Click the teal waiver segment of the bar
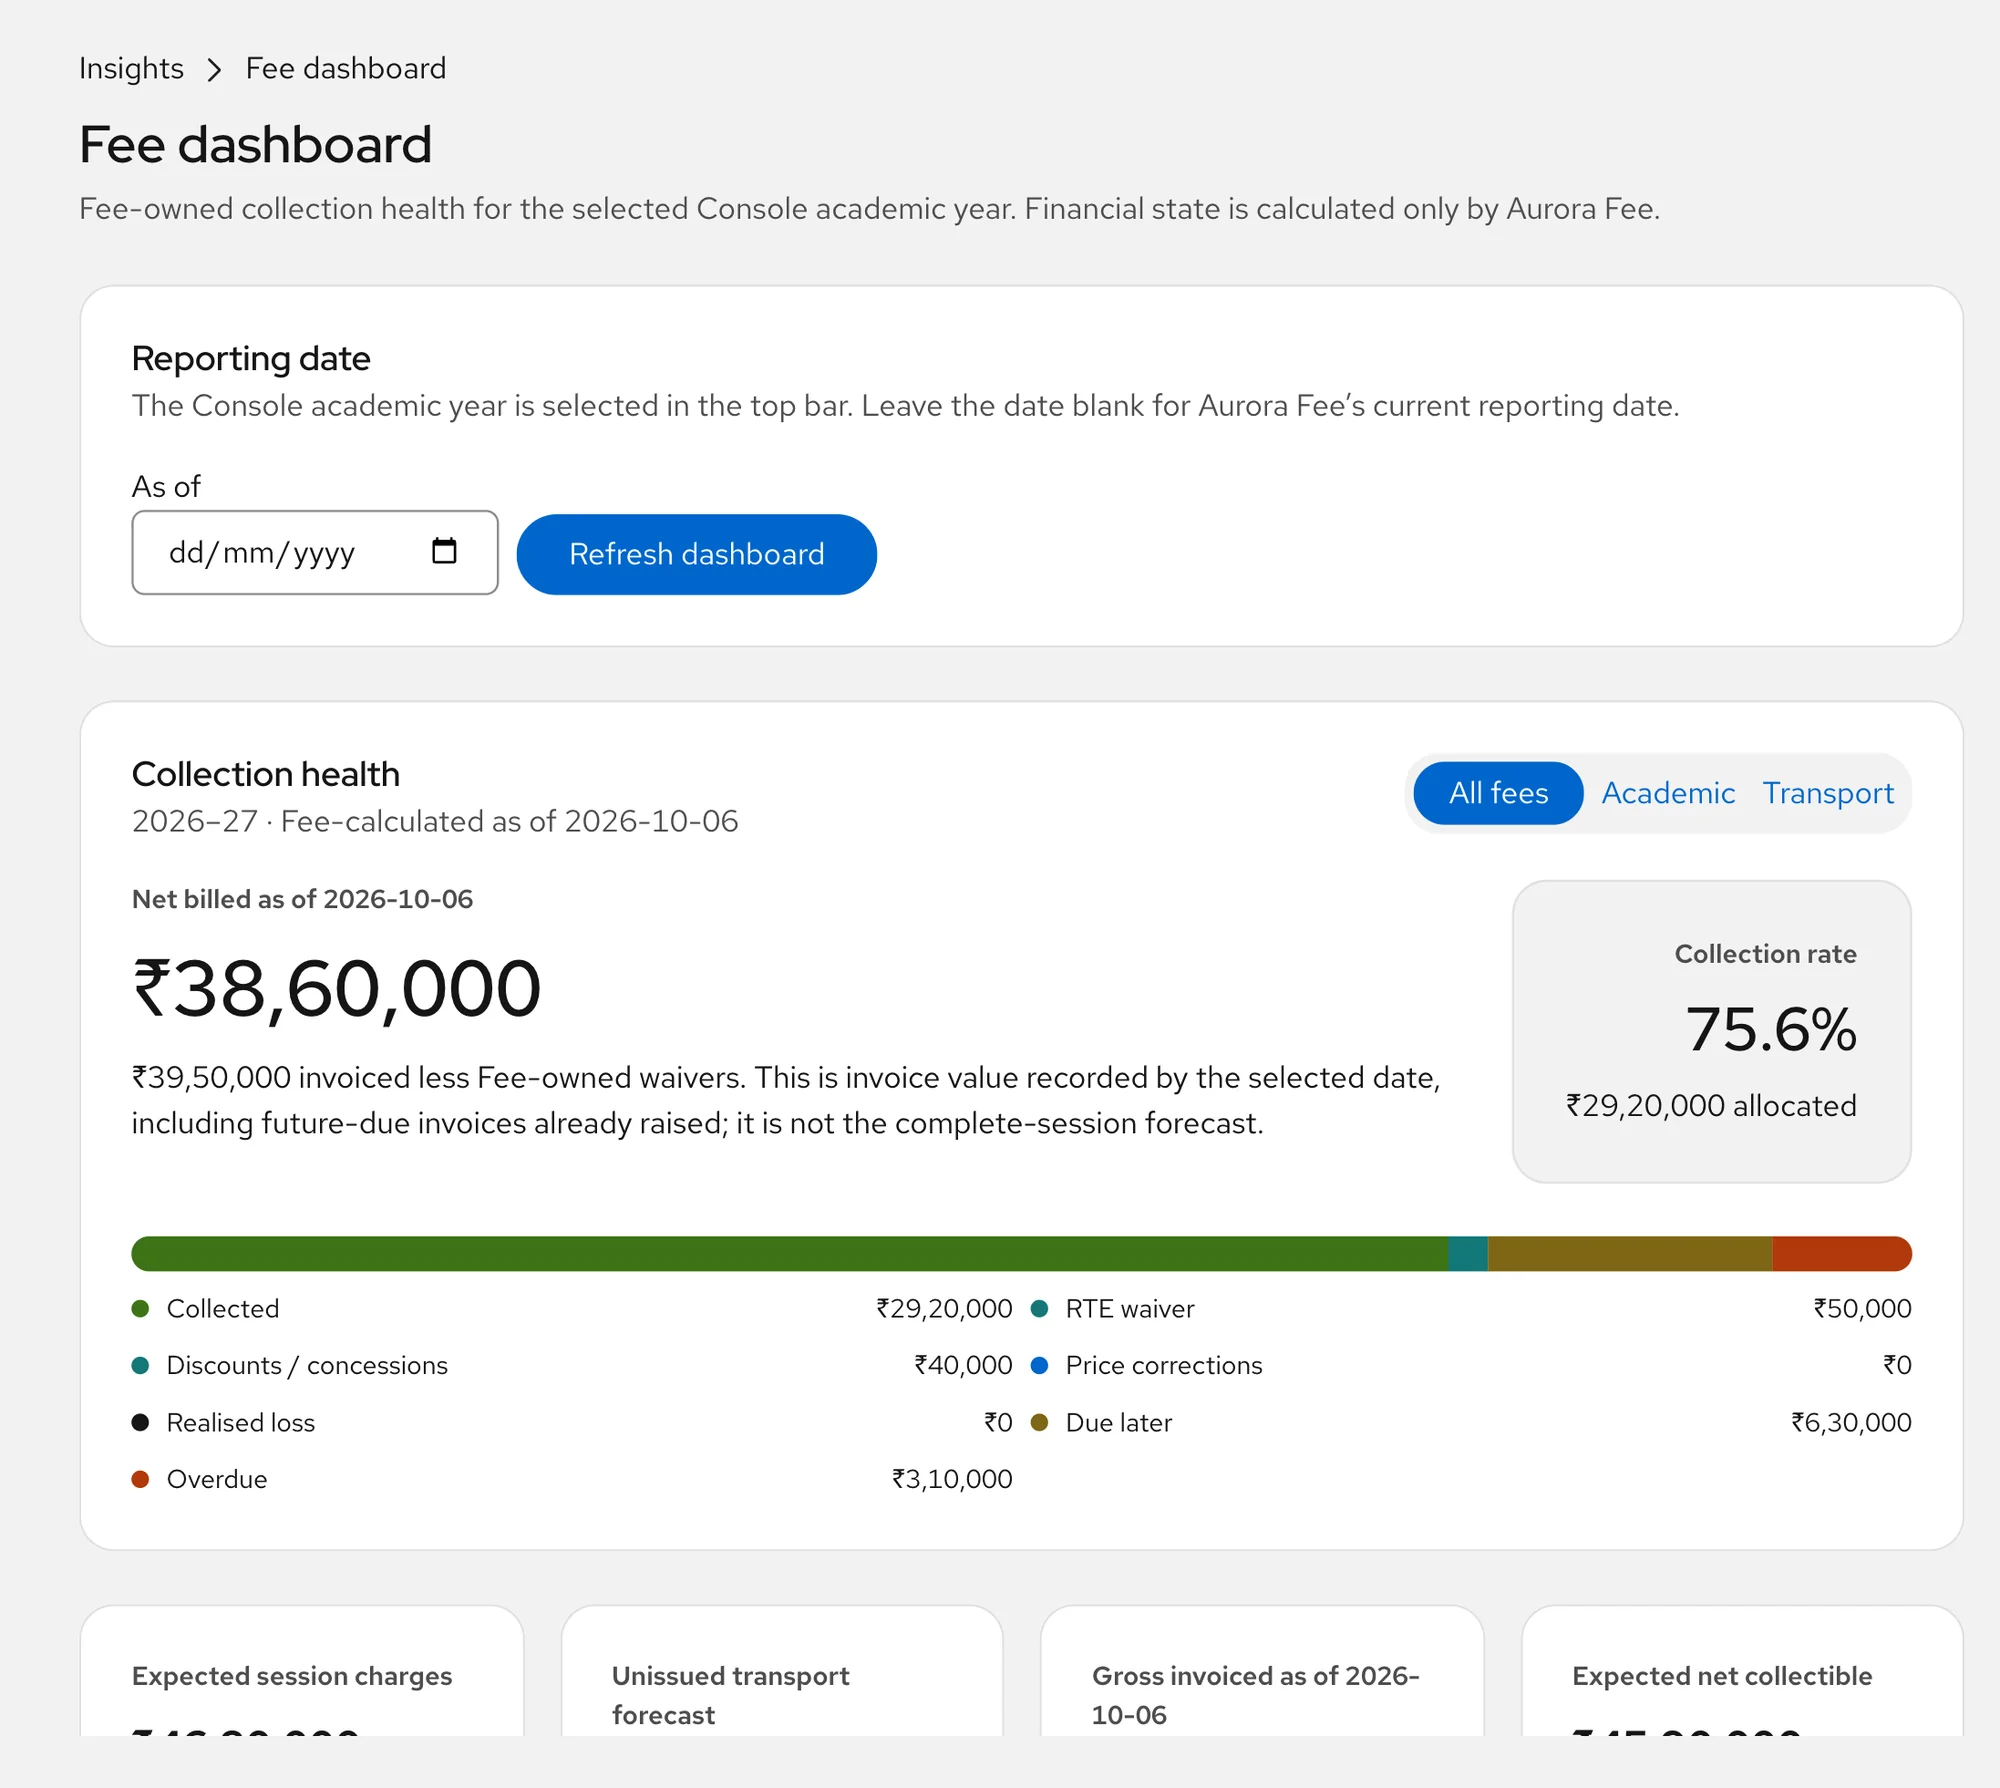The height and width of the screenshot is (1788, 2000). pyautogui.click(x=1468, y=1253)
